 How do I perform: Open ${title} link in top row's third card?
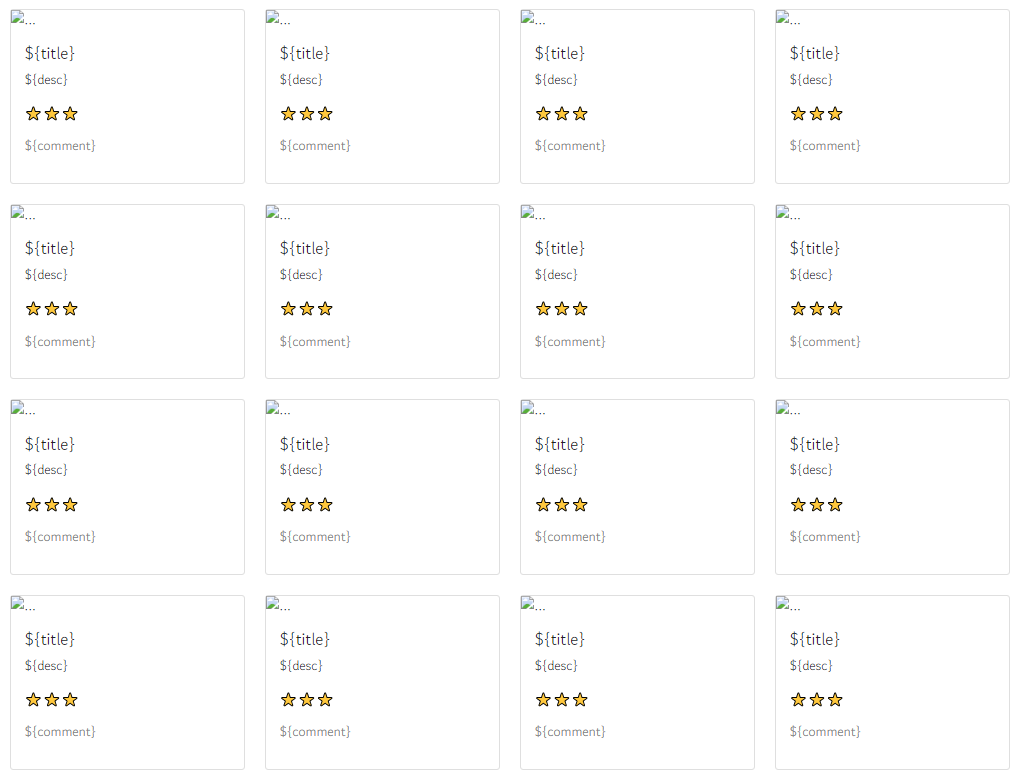(560, 53)
